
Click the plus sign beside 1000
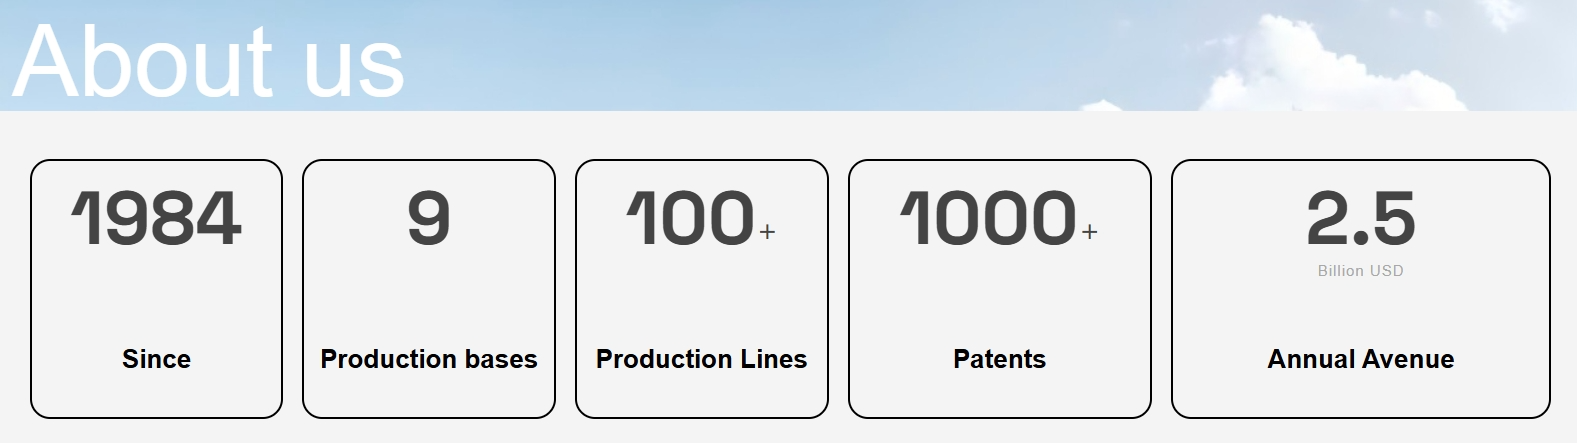(1089, 232)
